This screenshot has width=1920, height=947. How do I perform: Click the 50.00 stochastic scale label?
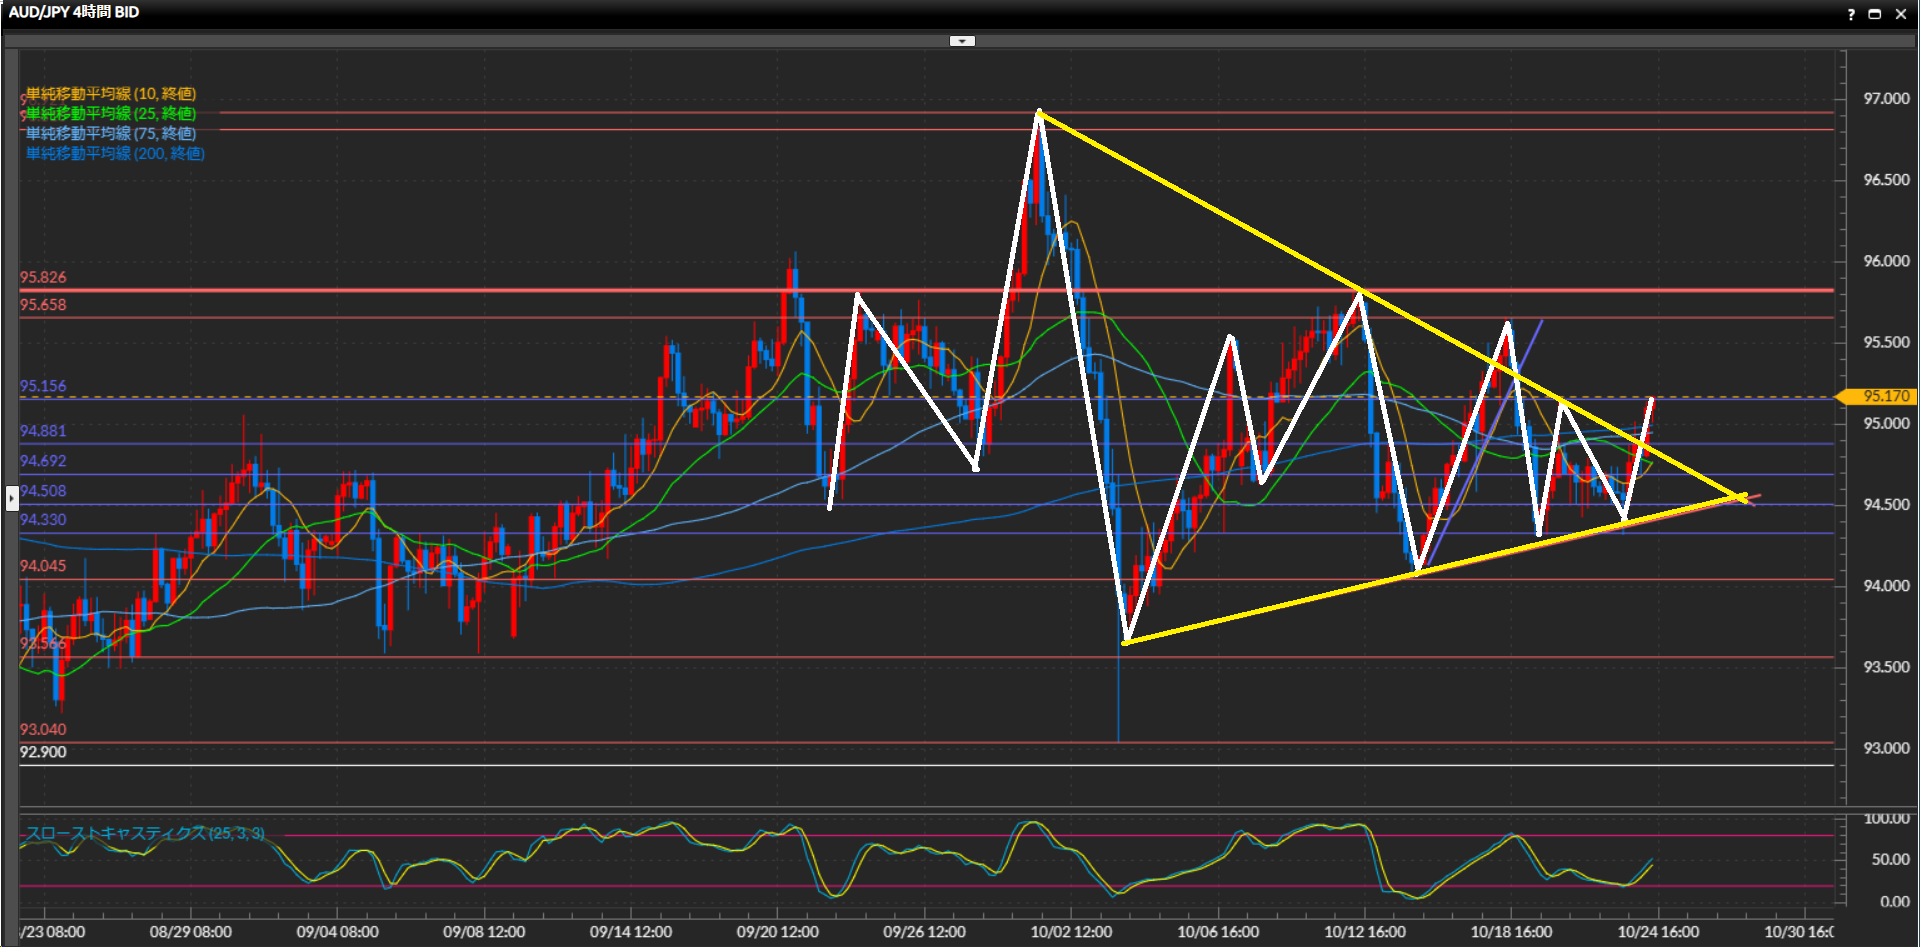(x=1890, y=860)
